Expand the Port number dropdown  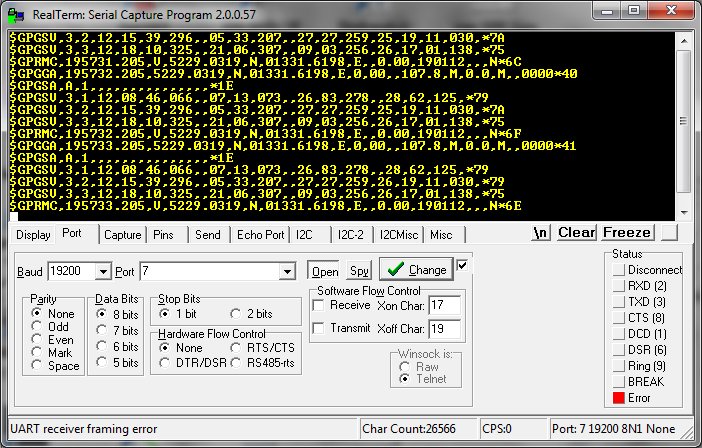click(287, 272)
